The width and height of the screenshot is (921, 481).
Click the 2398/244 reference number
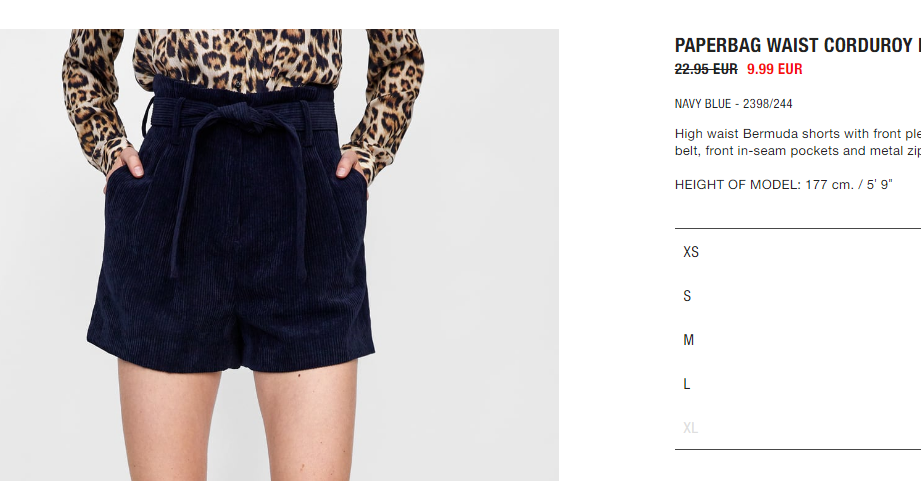tap(768, 104)
